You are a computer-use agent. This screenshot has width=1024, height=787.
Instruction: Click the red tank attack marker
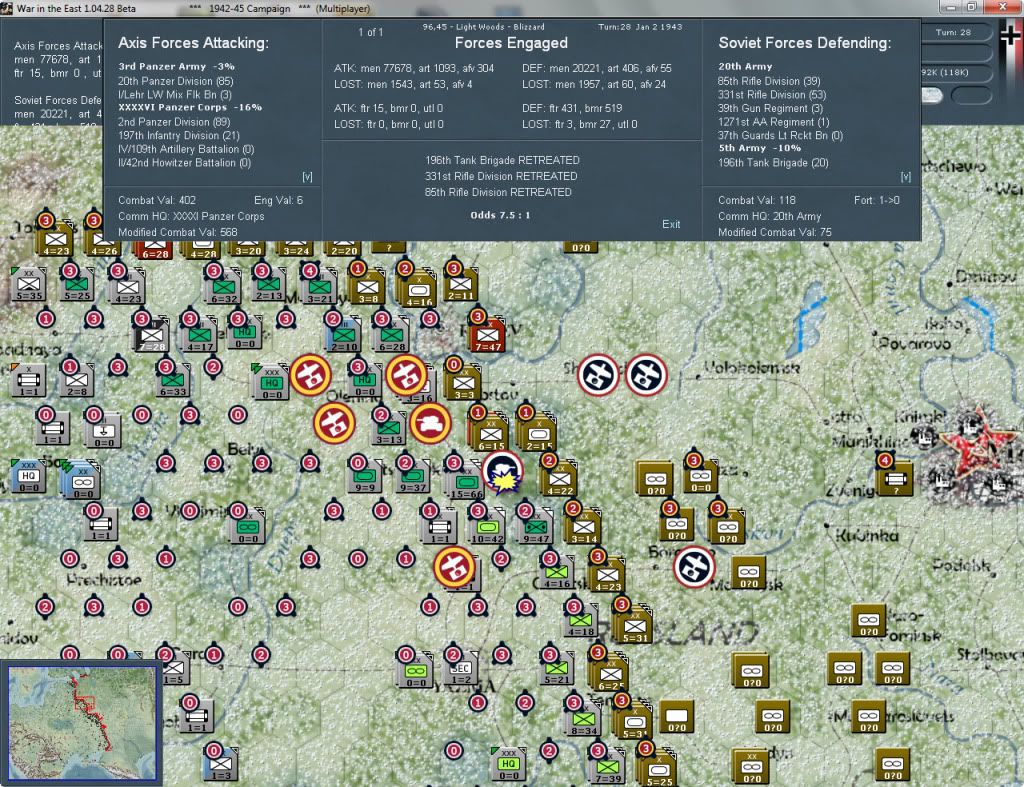click(x=430, y=423)
